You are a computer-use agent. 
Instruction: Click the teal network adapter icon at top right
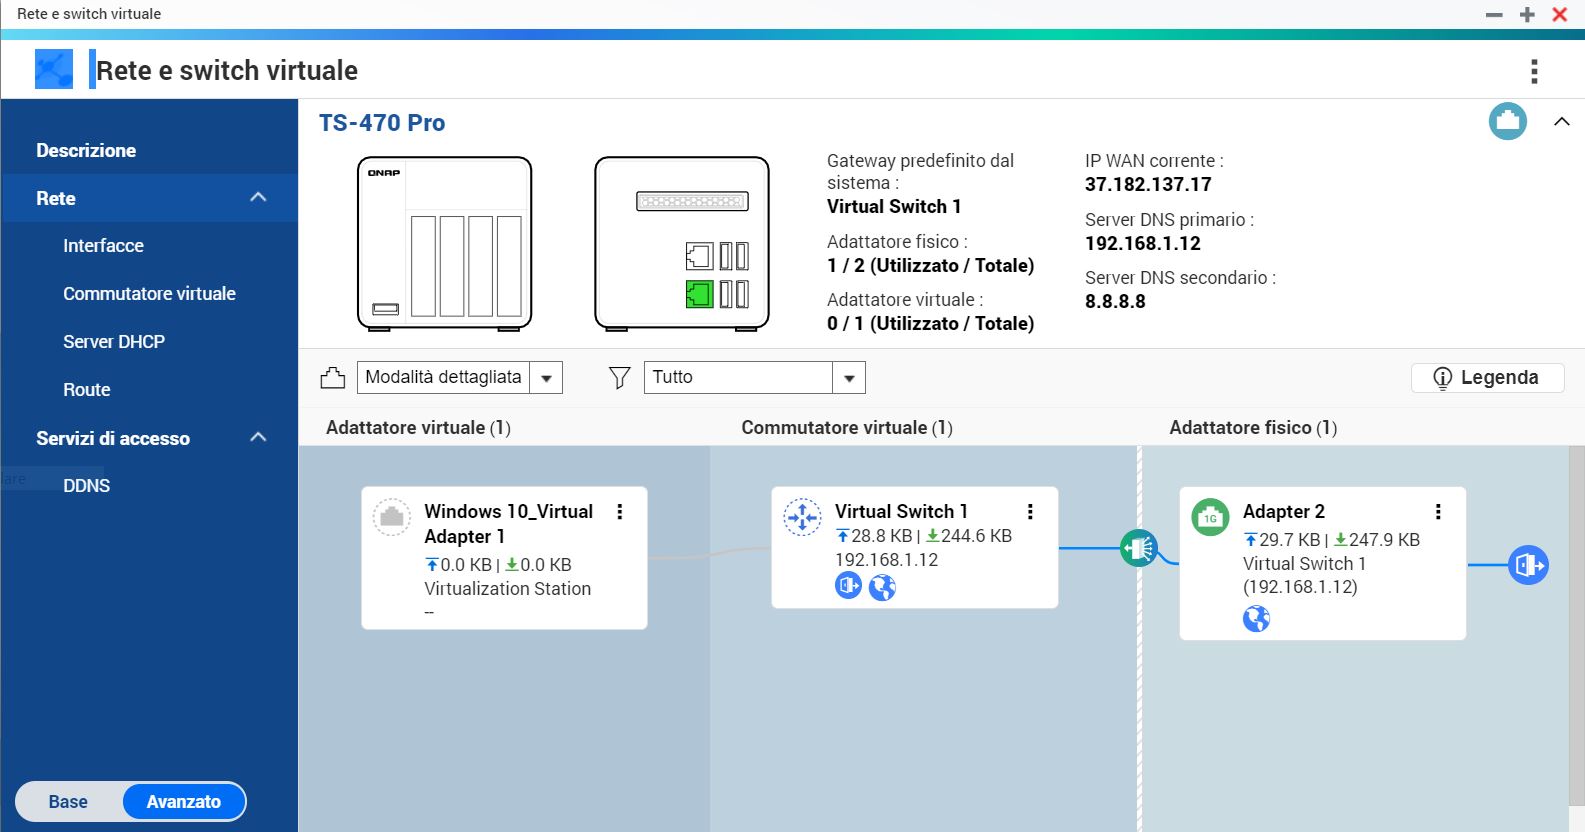tap(1507, 122)
